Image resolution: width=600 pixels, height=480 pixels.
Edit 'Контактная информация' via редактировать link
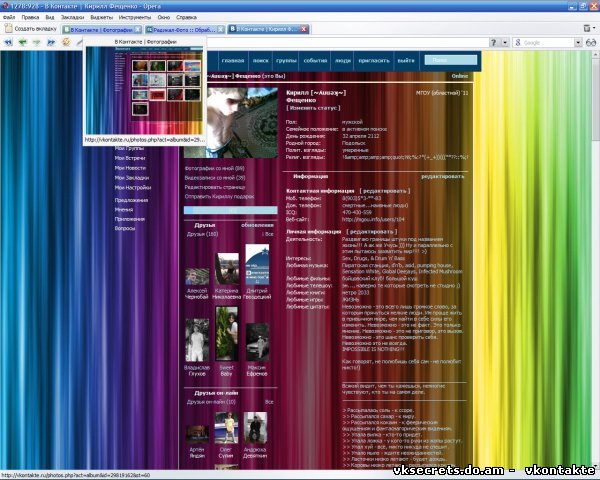(x=385, y=191)
